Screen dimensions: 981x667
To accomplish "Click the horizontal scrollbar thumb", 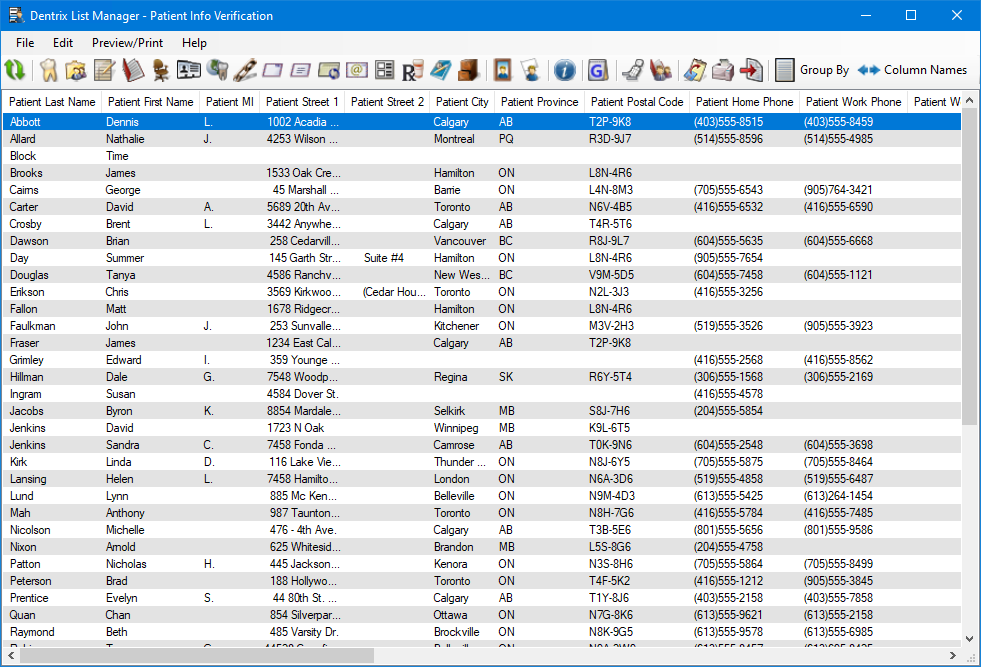I will tap(197, 655).
